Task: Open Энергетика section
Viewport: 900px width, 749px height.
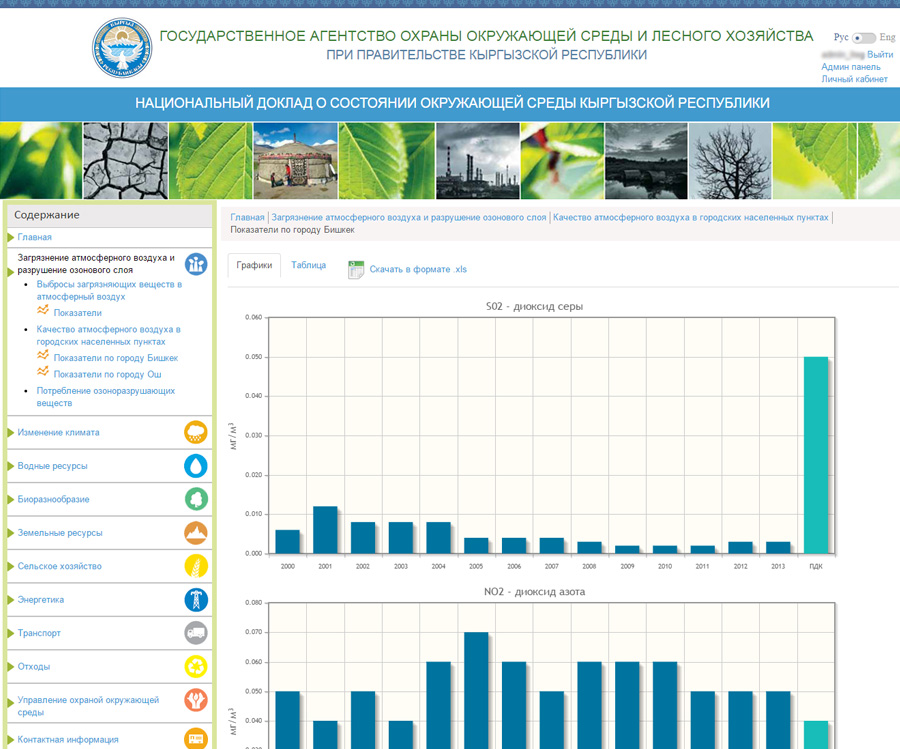Action: click(41, 599)
